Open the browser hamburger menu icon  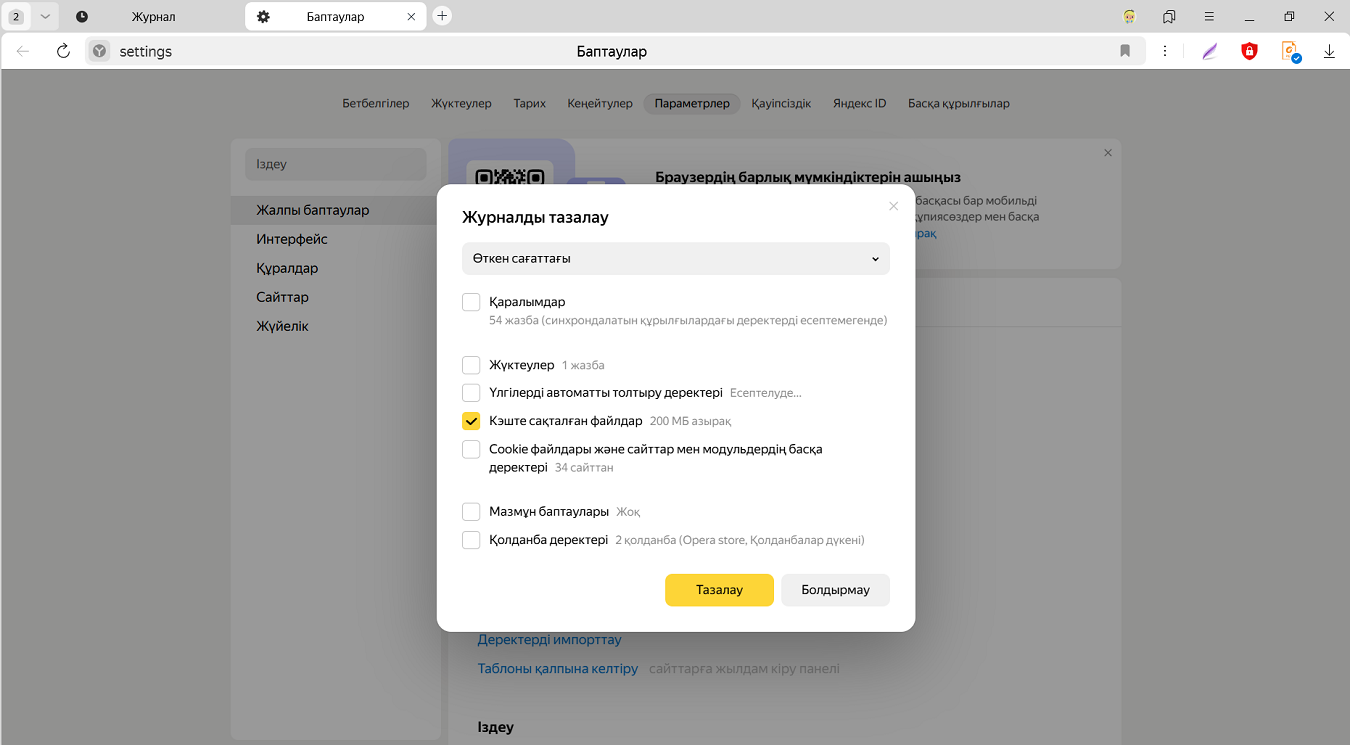(1209, 16)
